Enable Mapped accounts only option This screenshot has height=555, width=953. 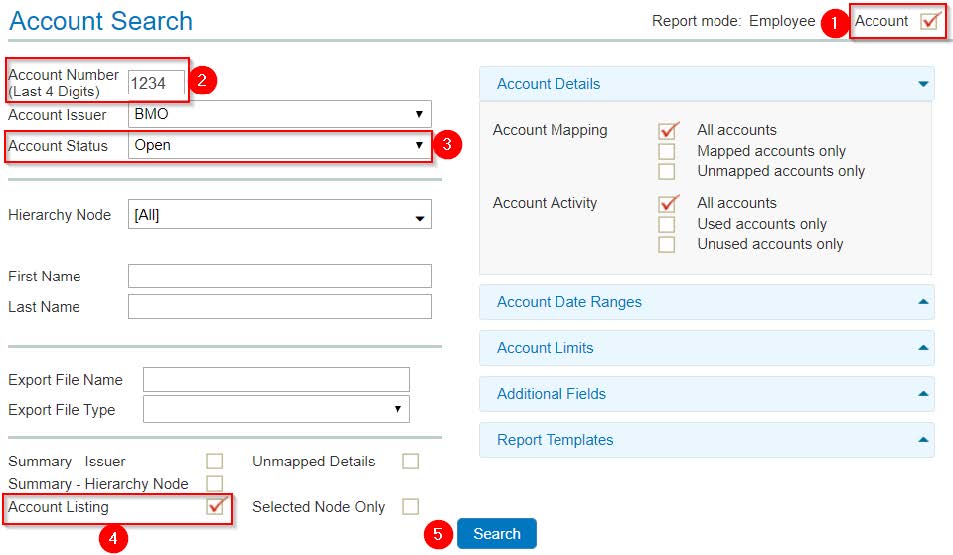pos(667,151)
